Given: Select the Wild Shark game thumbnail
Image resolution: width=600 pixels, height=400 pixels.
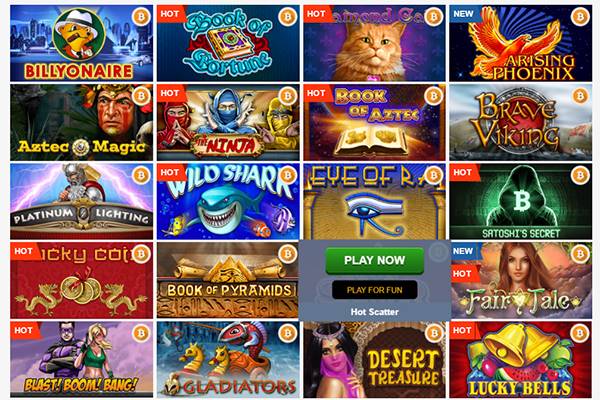Looking at the screenshot, I should tap(228, 202).
